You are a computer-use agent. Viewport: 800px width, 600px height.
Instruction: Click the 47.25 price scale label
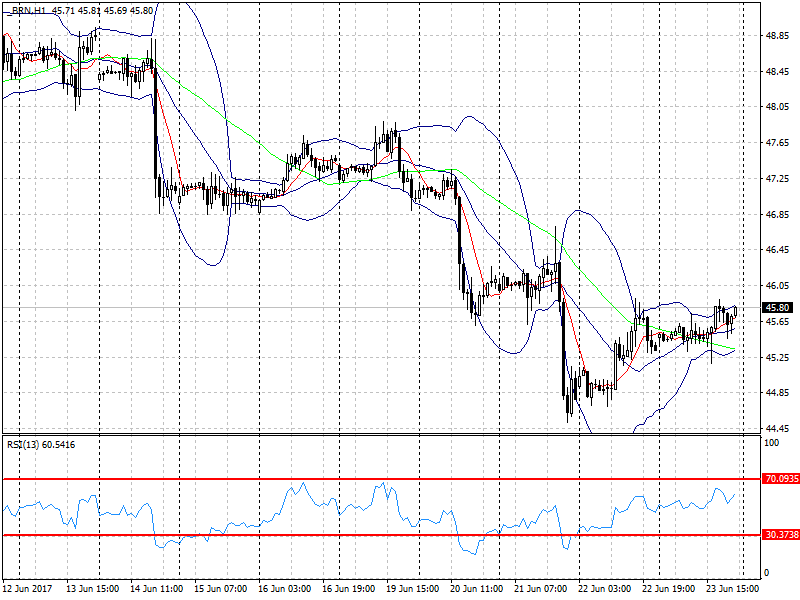(778, 178)
